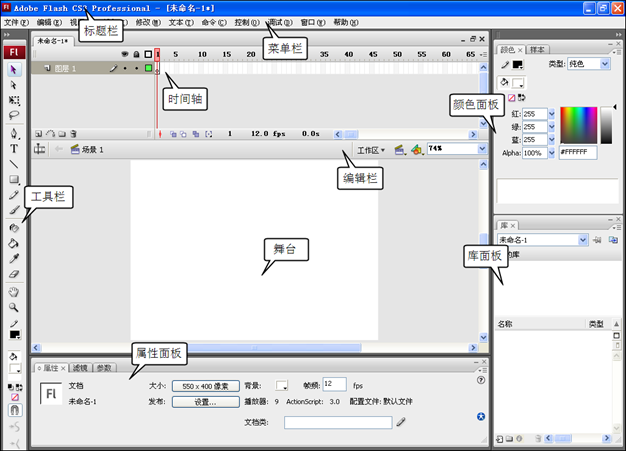Select the Subselection tool
The image size is (626, 451).
click(x=14, y=85)
